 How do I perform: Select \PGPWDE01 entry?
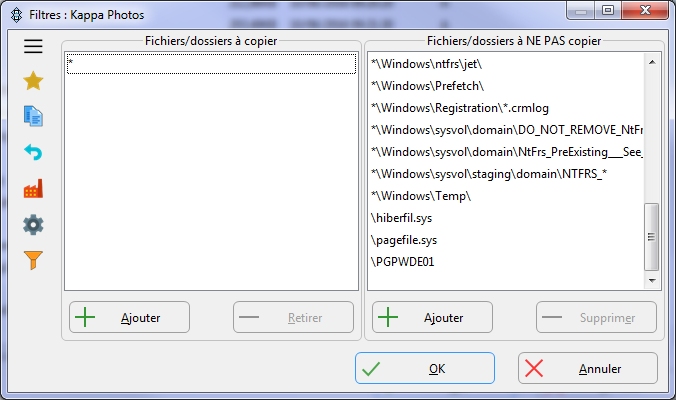(x=506, y=262)
